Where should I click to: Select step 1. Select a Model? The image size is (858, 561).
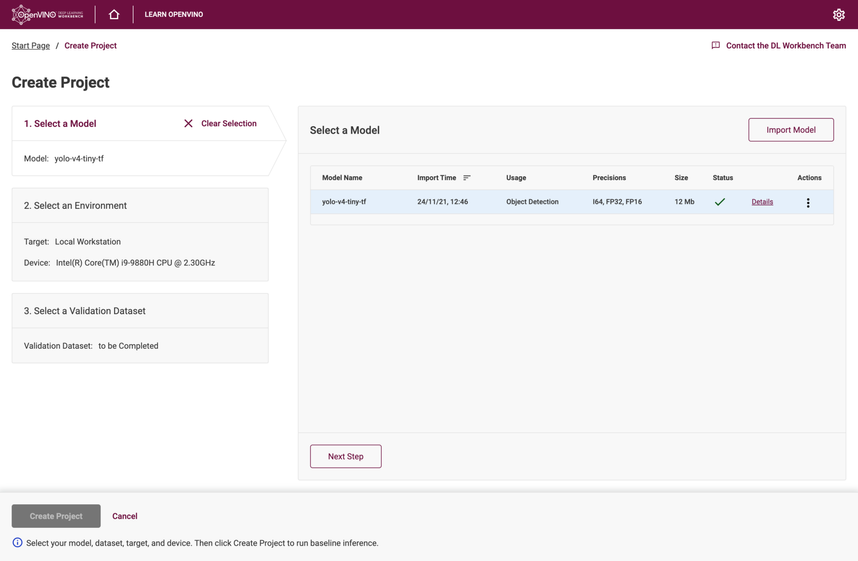pos(60,124)
